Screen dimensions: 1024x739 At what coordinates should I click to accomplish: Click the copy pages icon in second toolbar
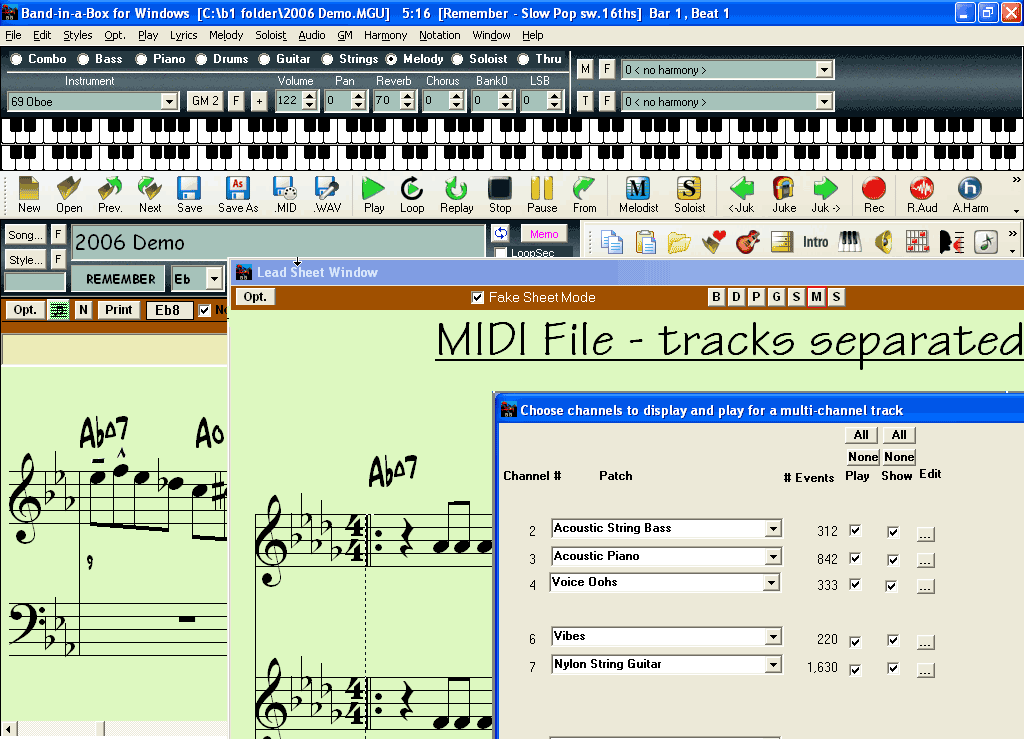pos(611,242)
